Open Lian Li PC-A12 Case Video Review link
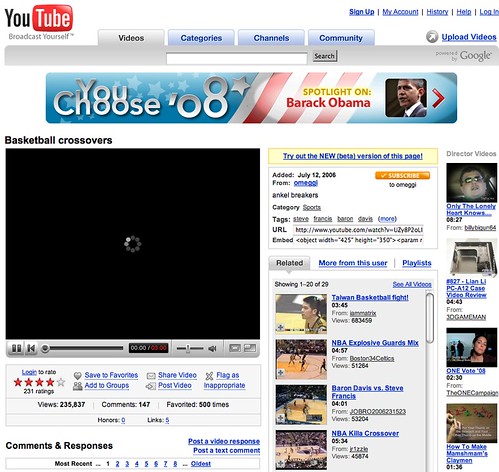 (466, 288)
